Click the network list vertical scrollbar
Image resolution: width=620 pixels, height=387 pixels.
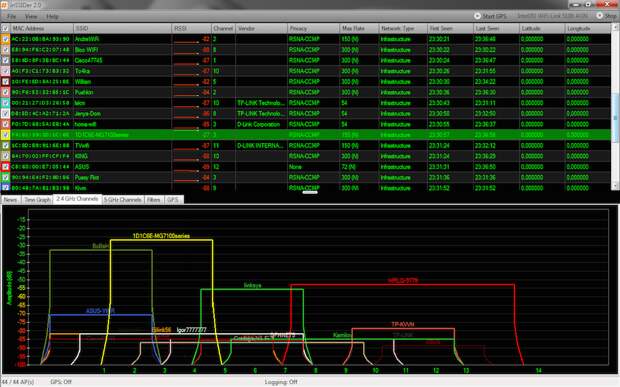click(x=615, y=107)
